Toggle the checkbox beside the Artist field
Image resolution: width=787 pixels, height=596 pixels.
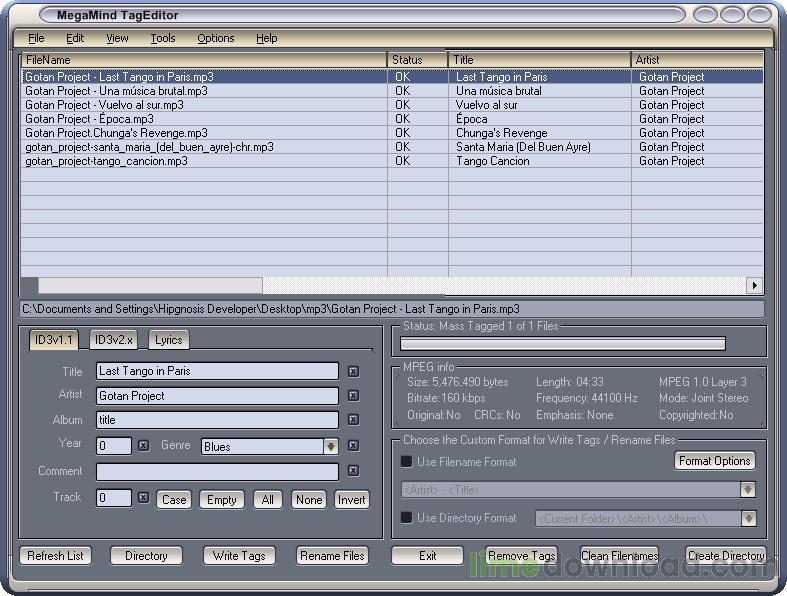click(353, 396)
